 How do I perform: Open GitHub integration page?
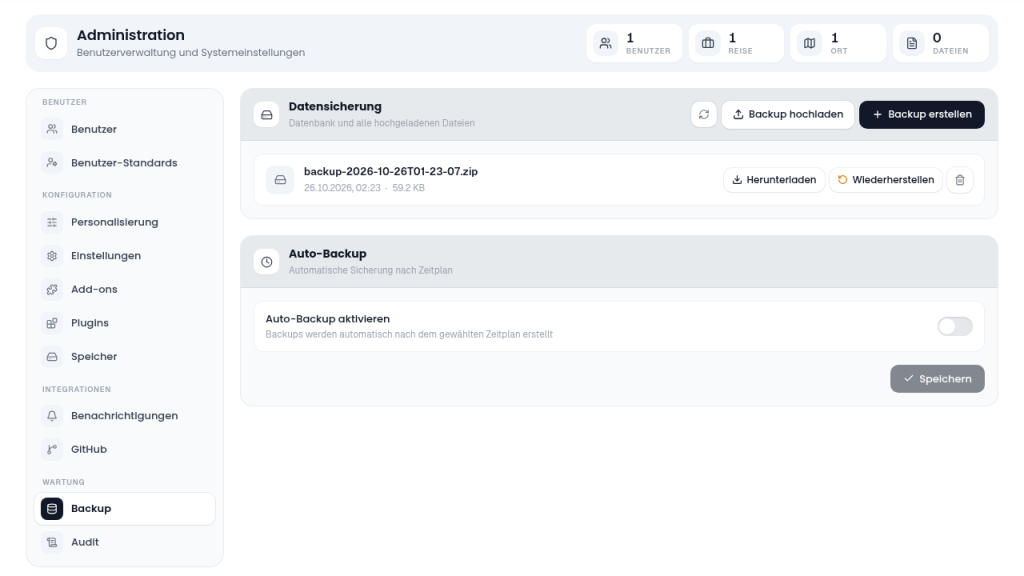[125, 449]
